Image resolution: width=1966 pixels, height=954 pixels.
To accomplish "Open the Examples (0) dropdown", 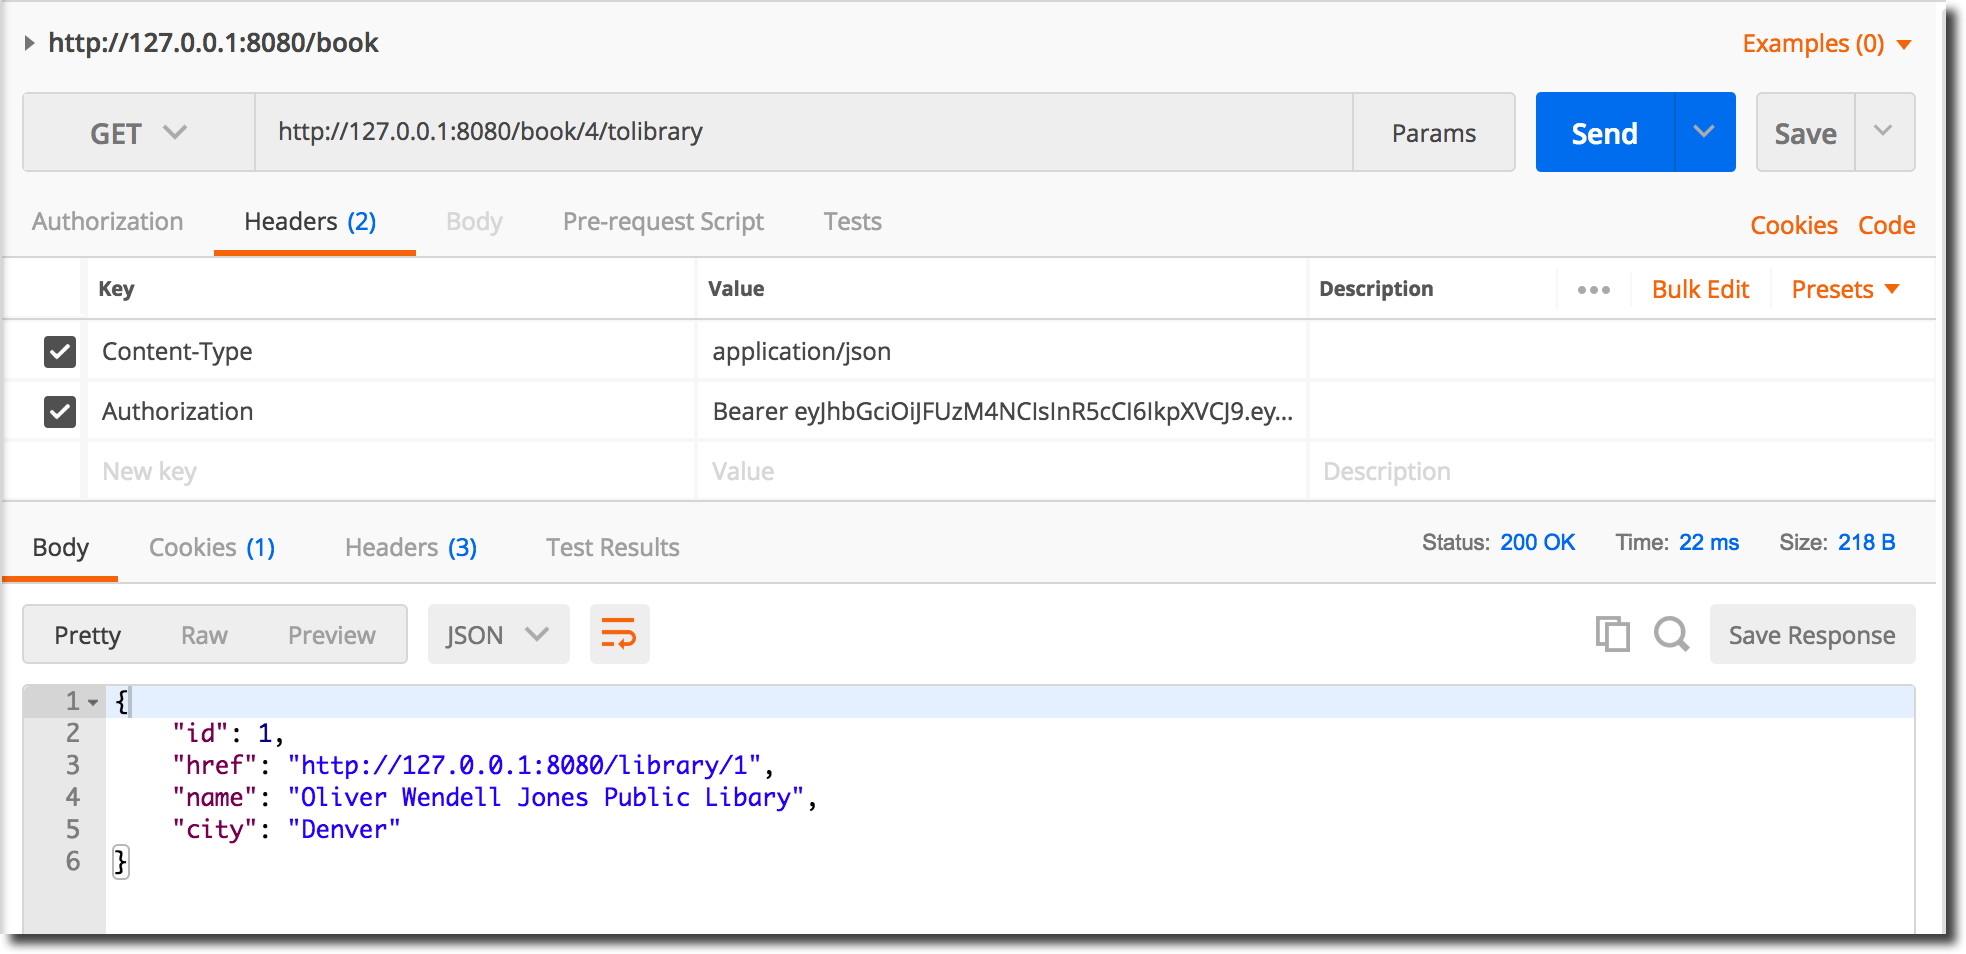I will point(1827,44).
